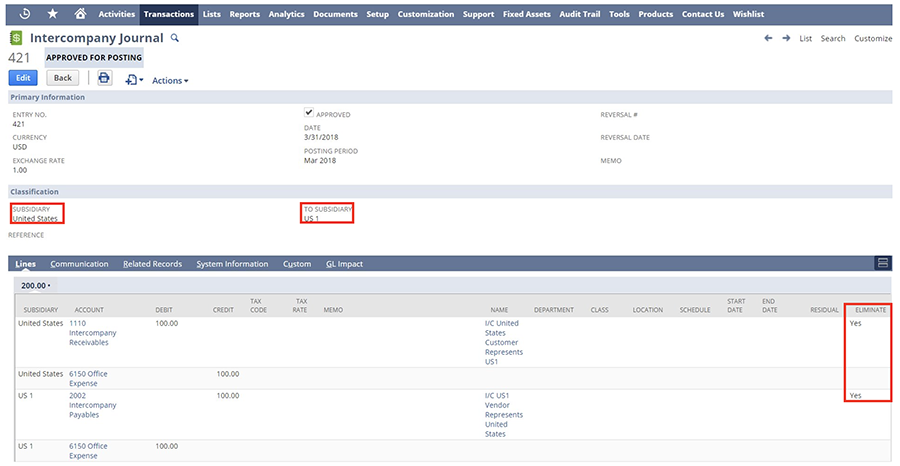Open the Actions dropdown

click(170, 80)
